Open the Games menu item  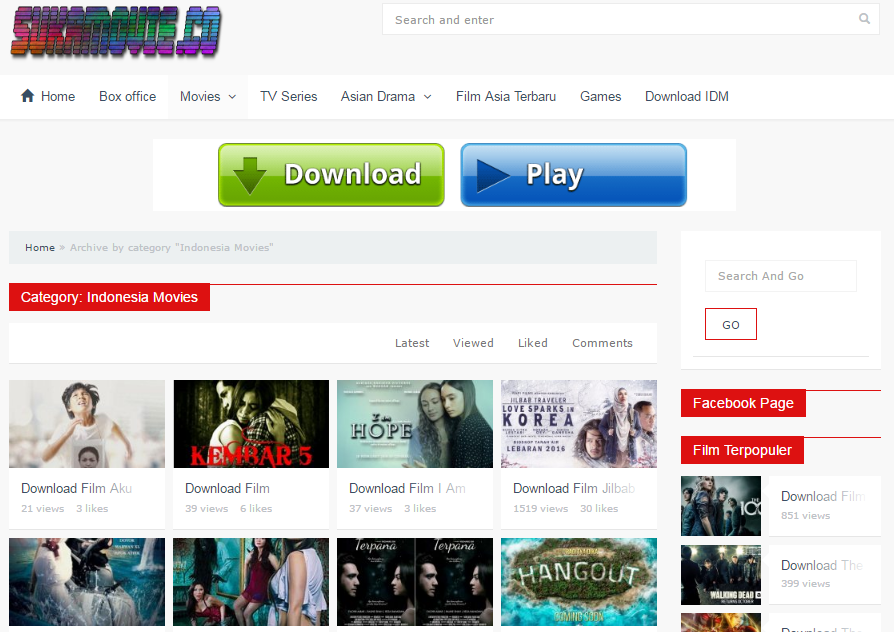(600, 96)
